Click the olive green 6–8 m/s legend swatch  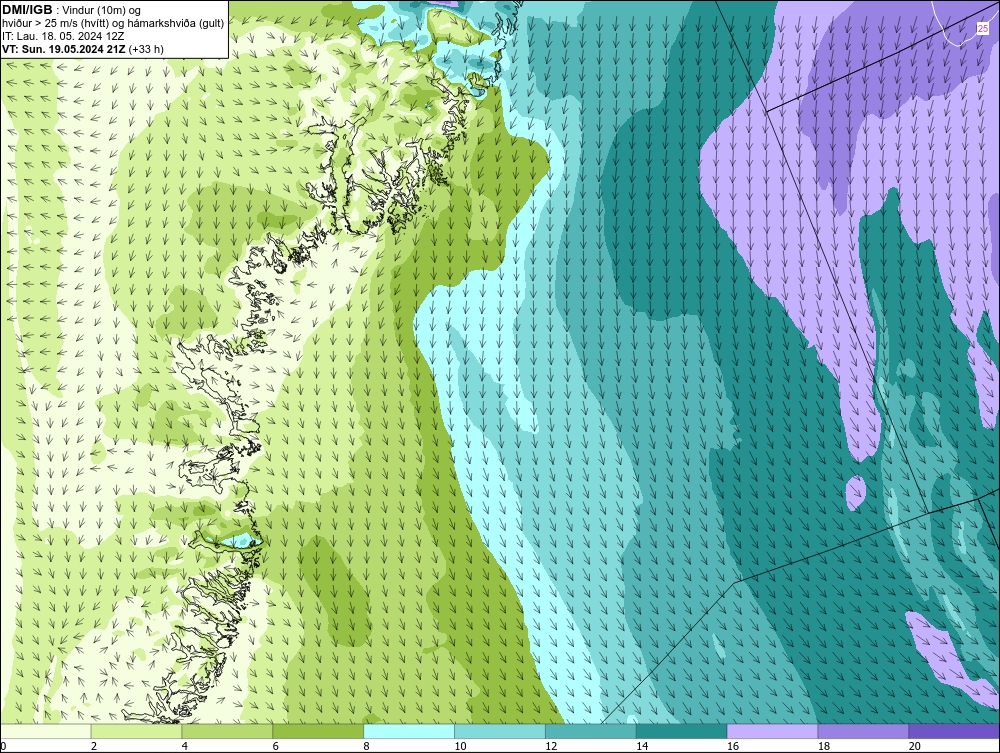(x=318, y=731)
